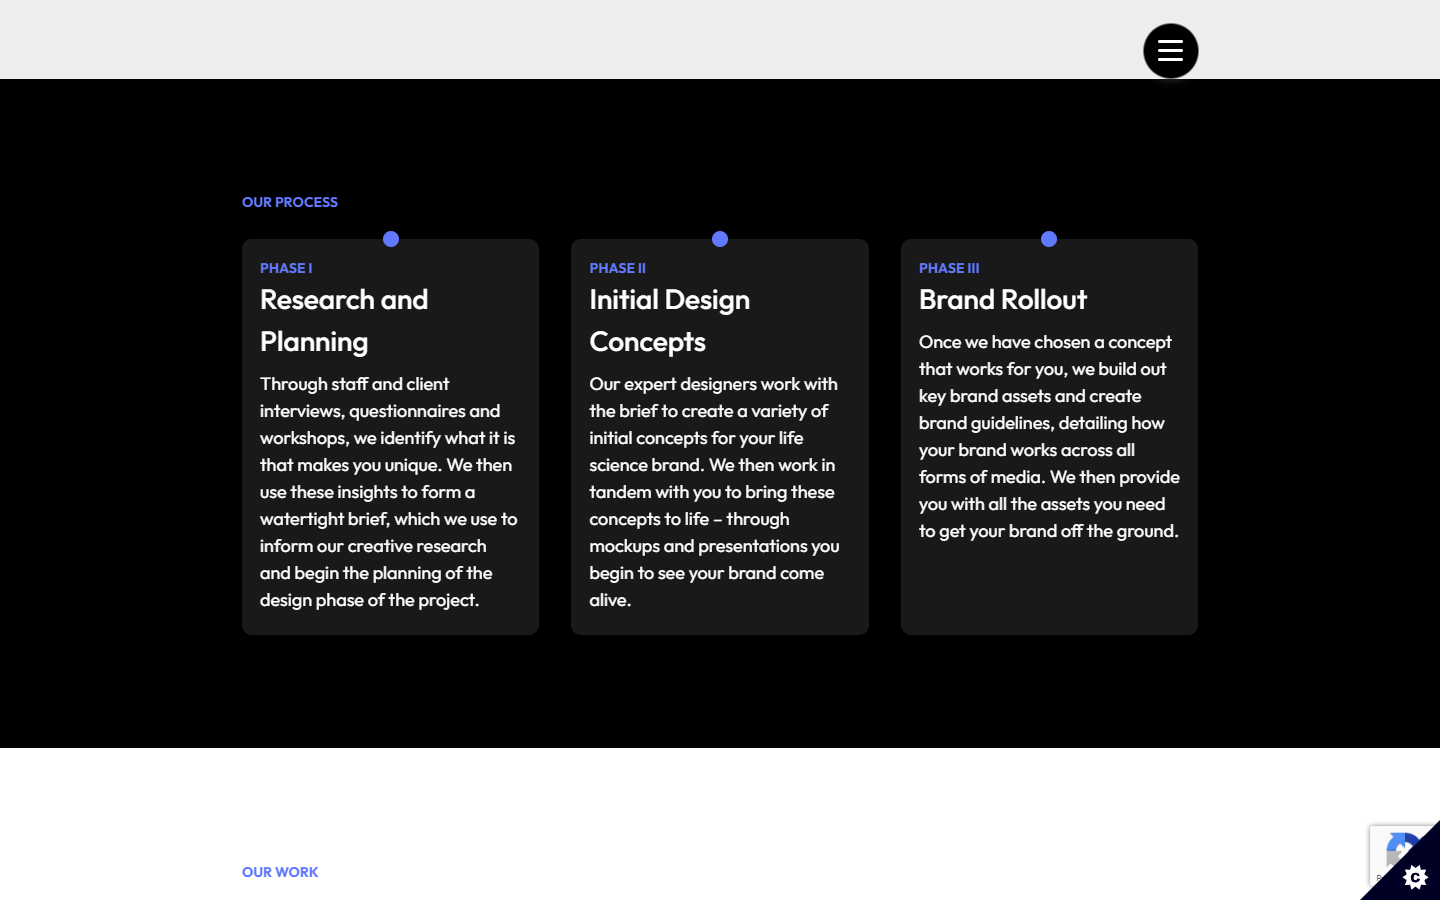The width and height of the screenshot is (1440, 900).
Task: Toggle the Phase I card selection
Action: tap(390, 437)
